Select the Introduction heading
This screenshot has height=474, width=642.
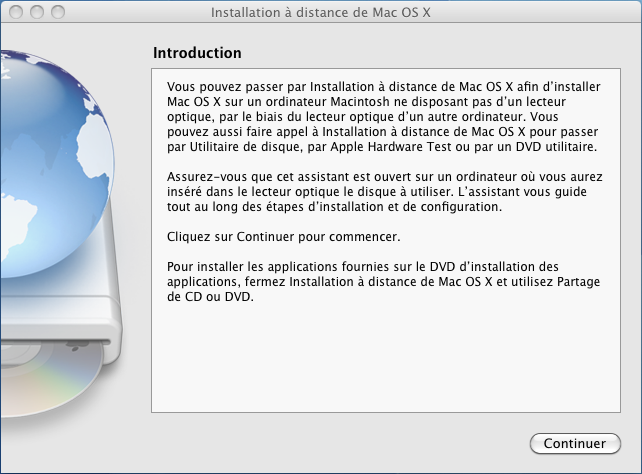pyautogui.click(x=197, y=53)
